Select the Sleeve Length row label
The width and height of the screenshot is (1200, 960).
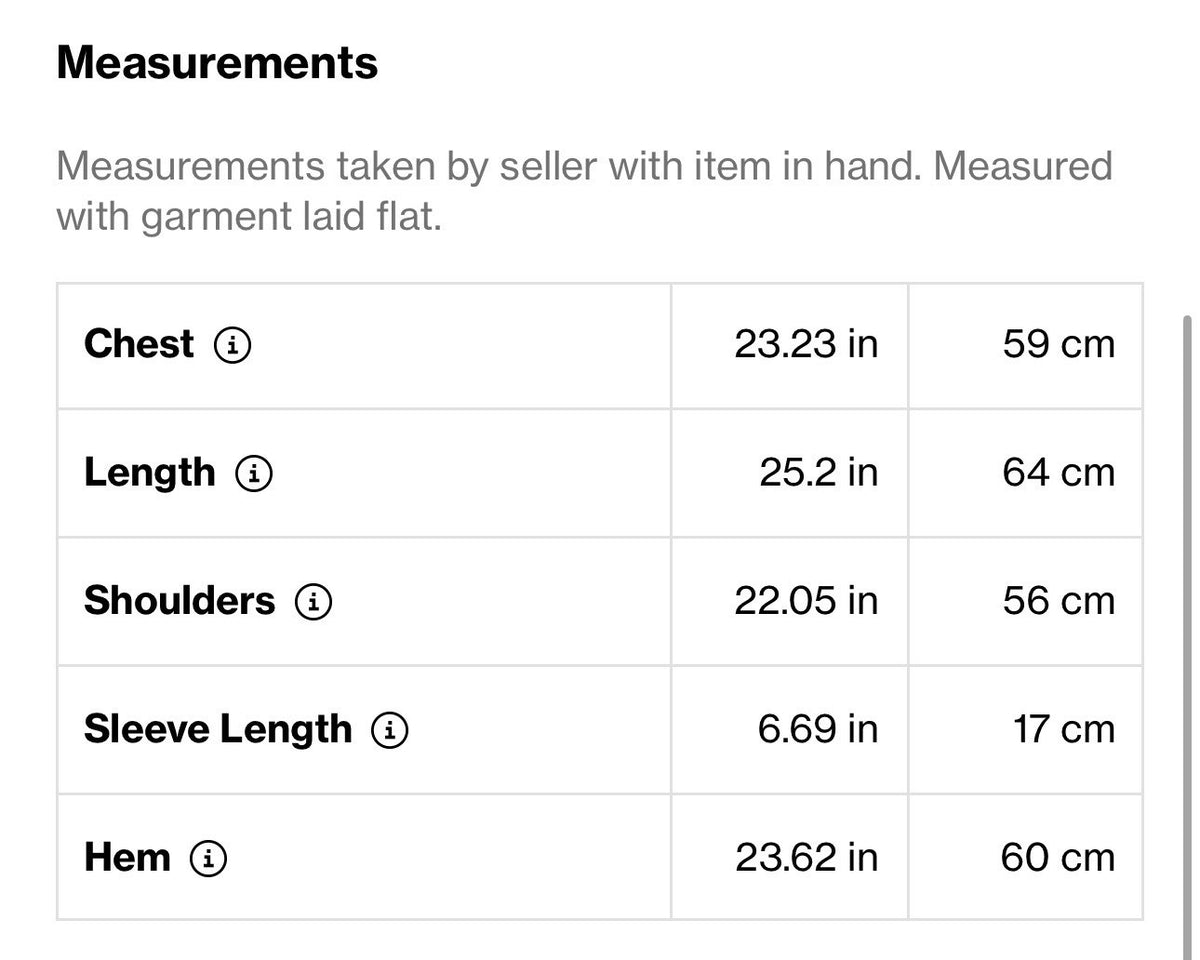click(218, 730)
